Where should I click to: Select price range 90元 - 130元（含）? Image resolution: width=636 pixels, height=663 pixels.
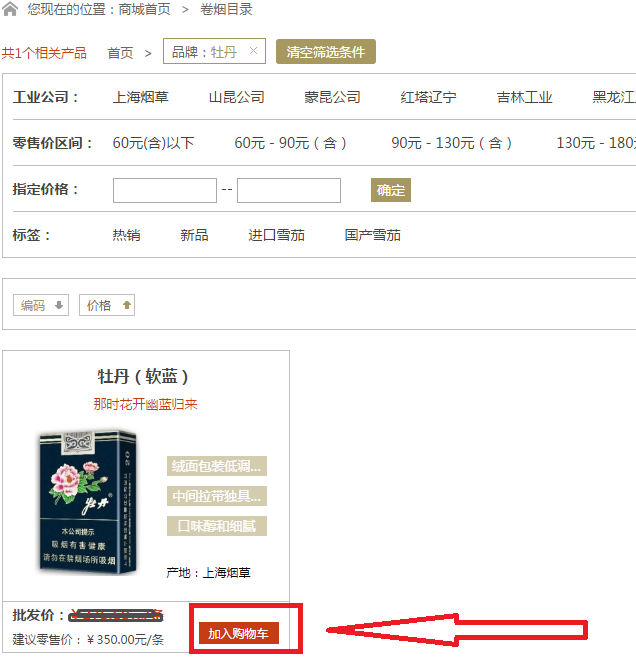452,143
